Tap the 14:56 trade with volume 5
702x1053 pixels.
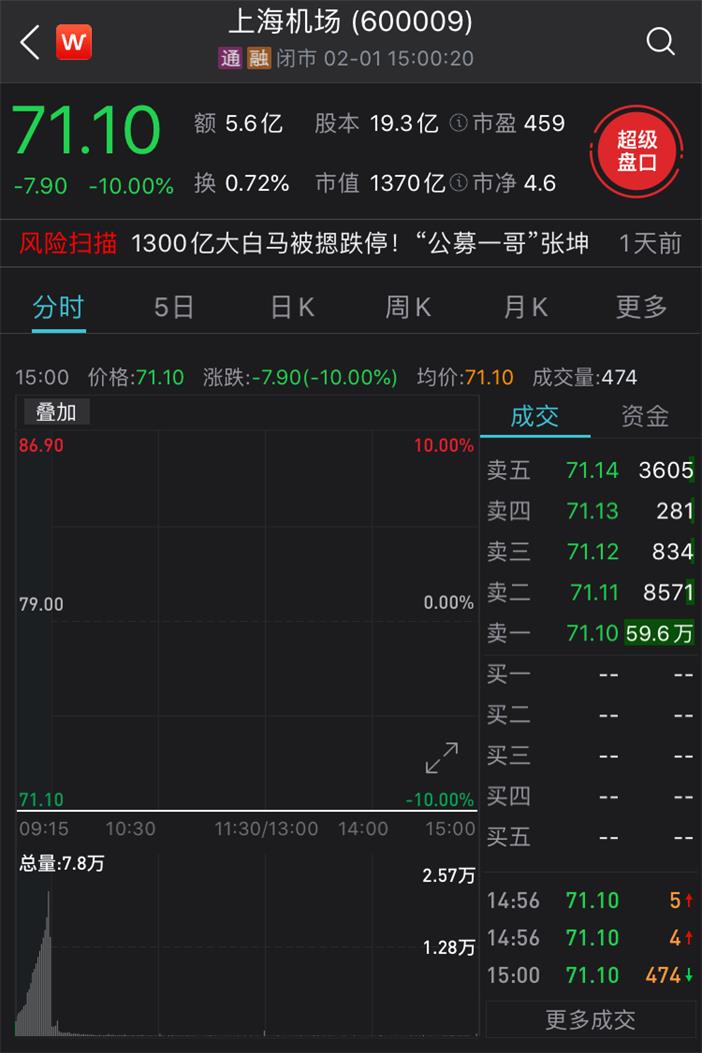(x=590, y=901)
